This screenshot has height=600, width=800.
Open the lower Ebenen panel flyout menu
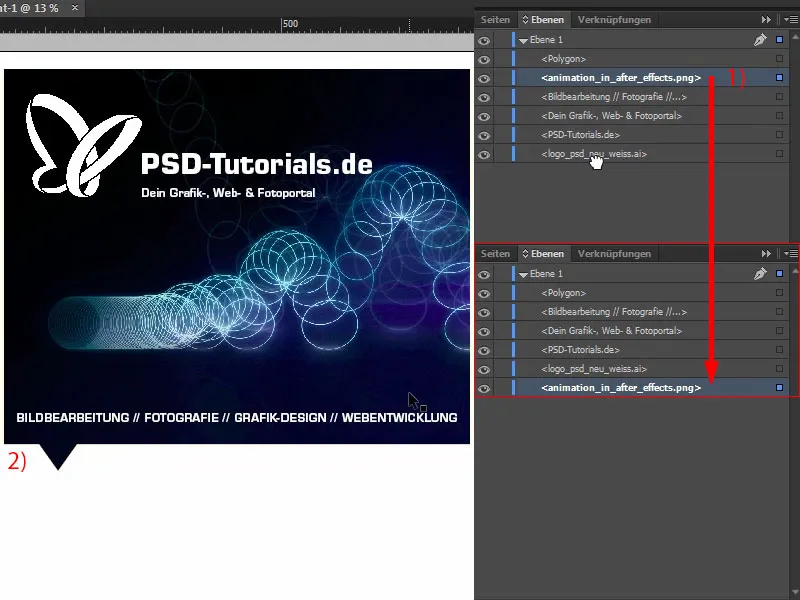793,254
